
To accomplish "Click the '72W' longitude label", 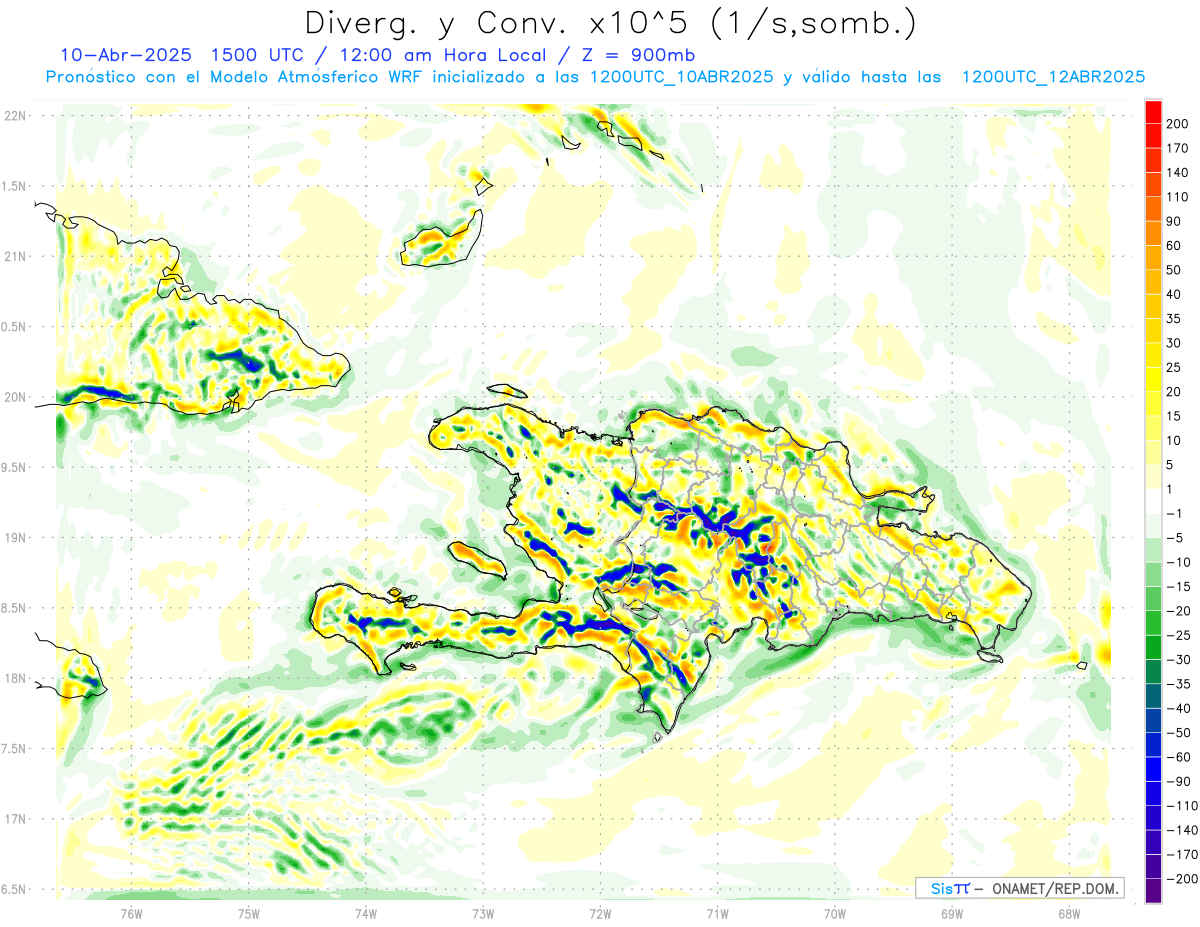I will [x=600, y=913].
